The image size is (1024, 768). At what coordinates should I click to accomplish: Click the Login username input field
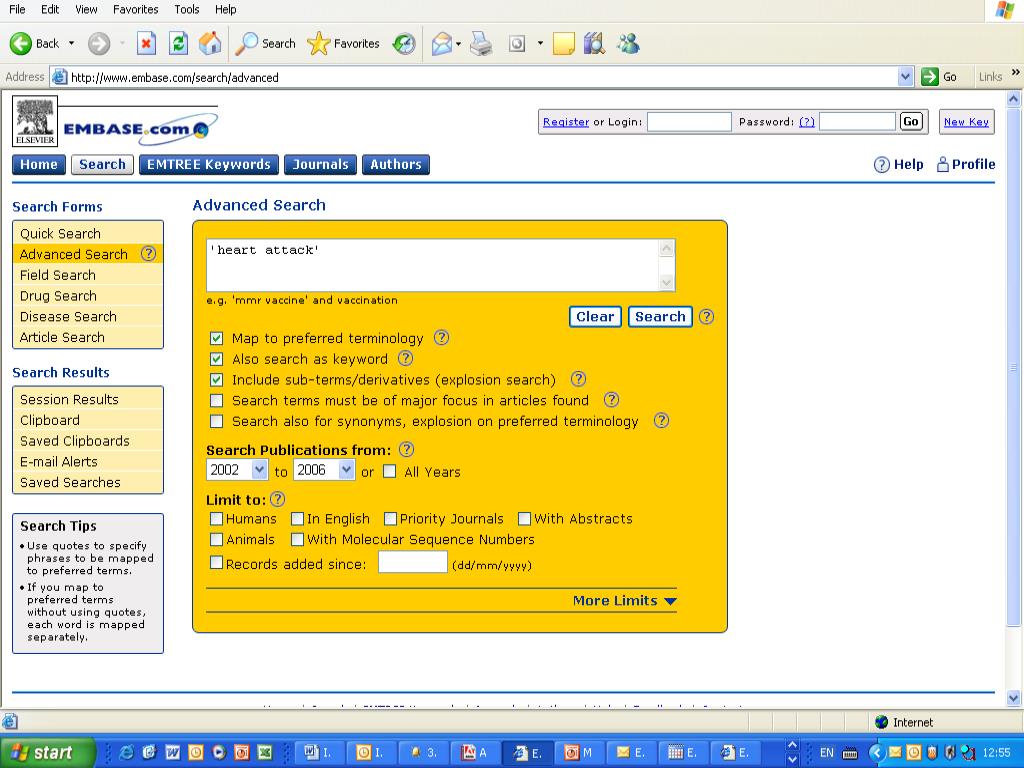(x=689, y=121)
